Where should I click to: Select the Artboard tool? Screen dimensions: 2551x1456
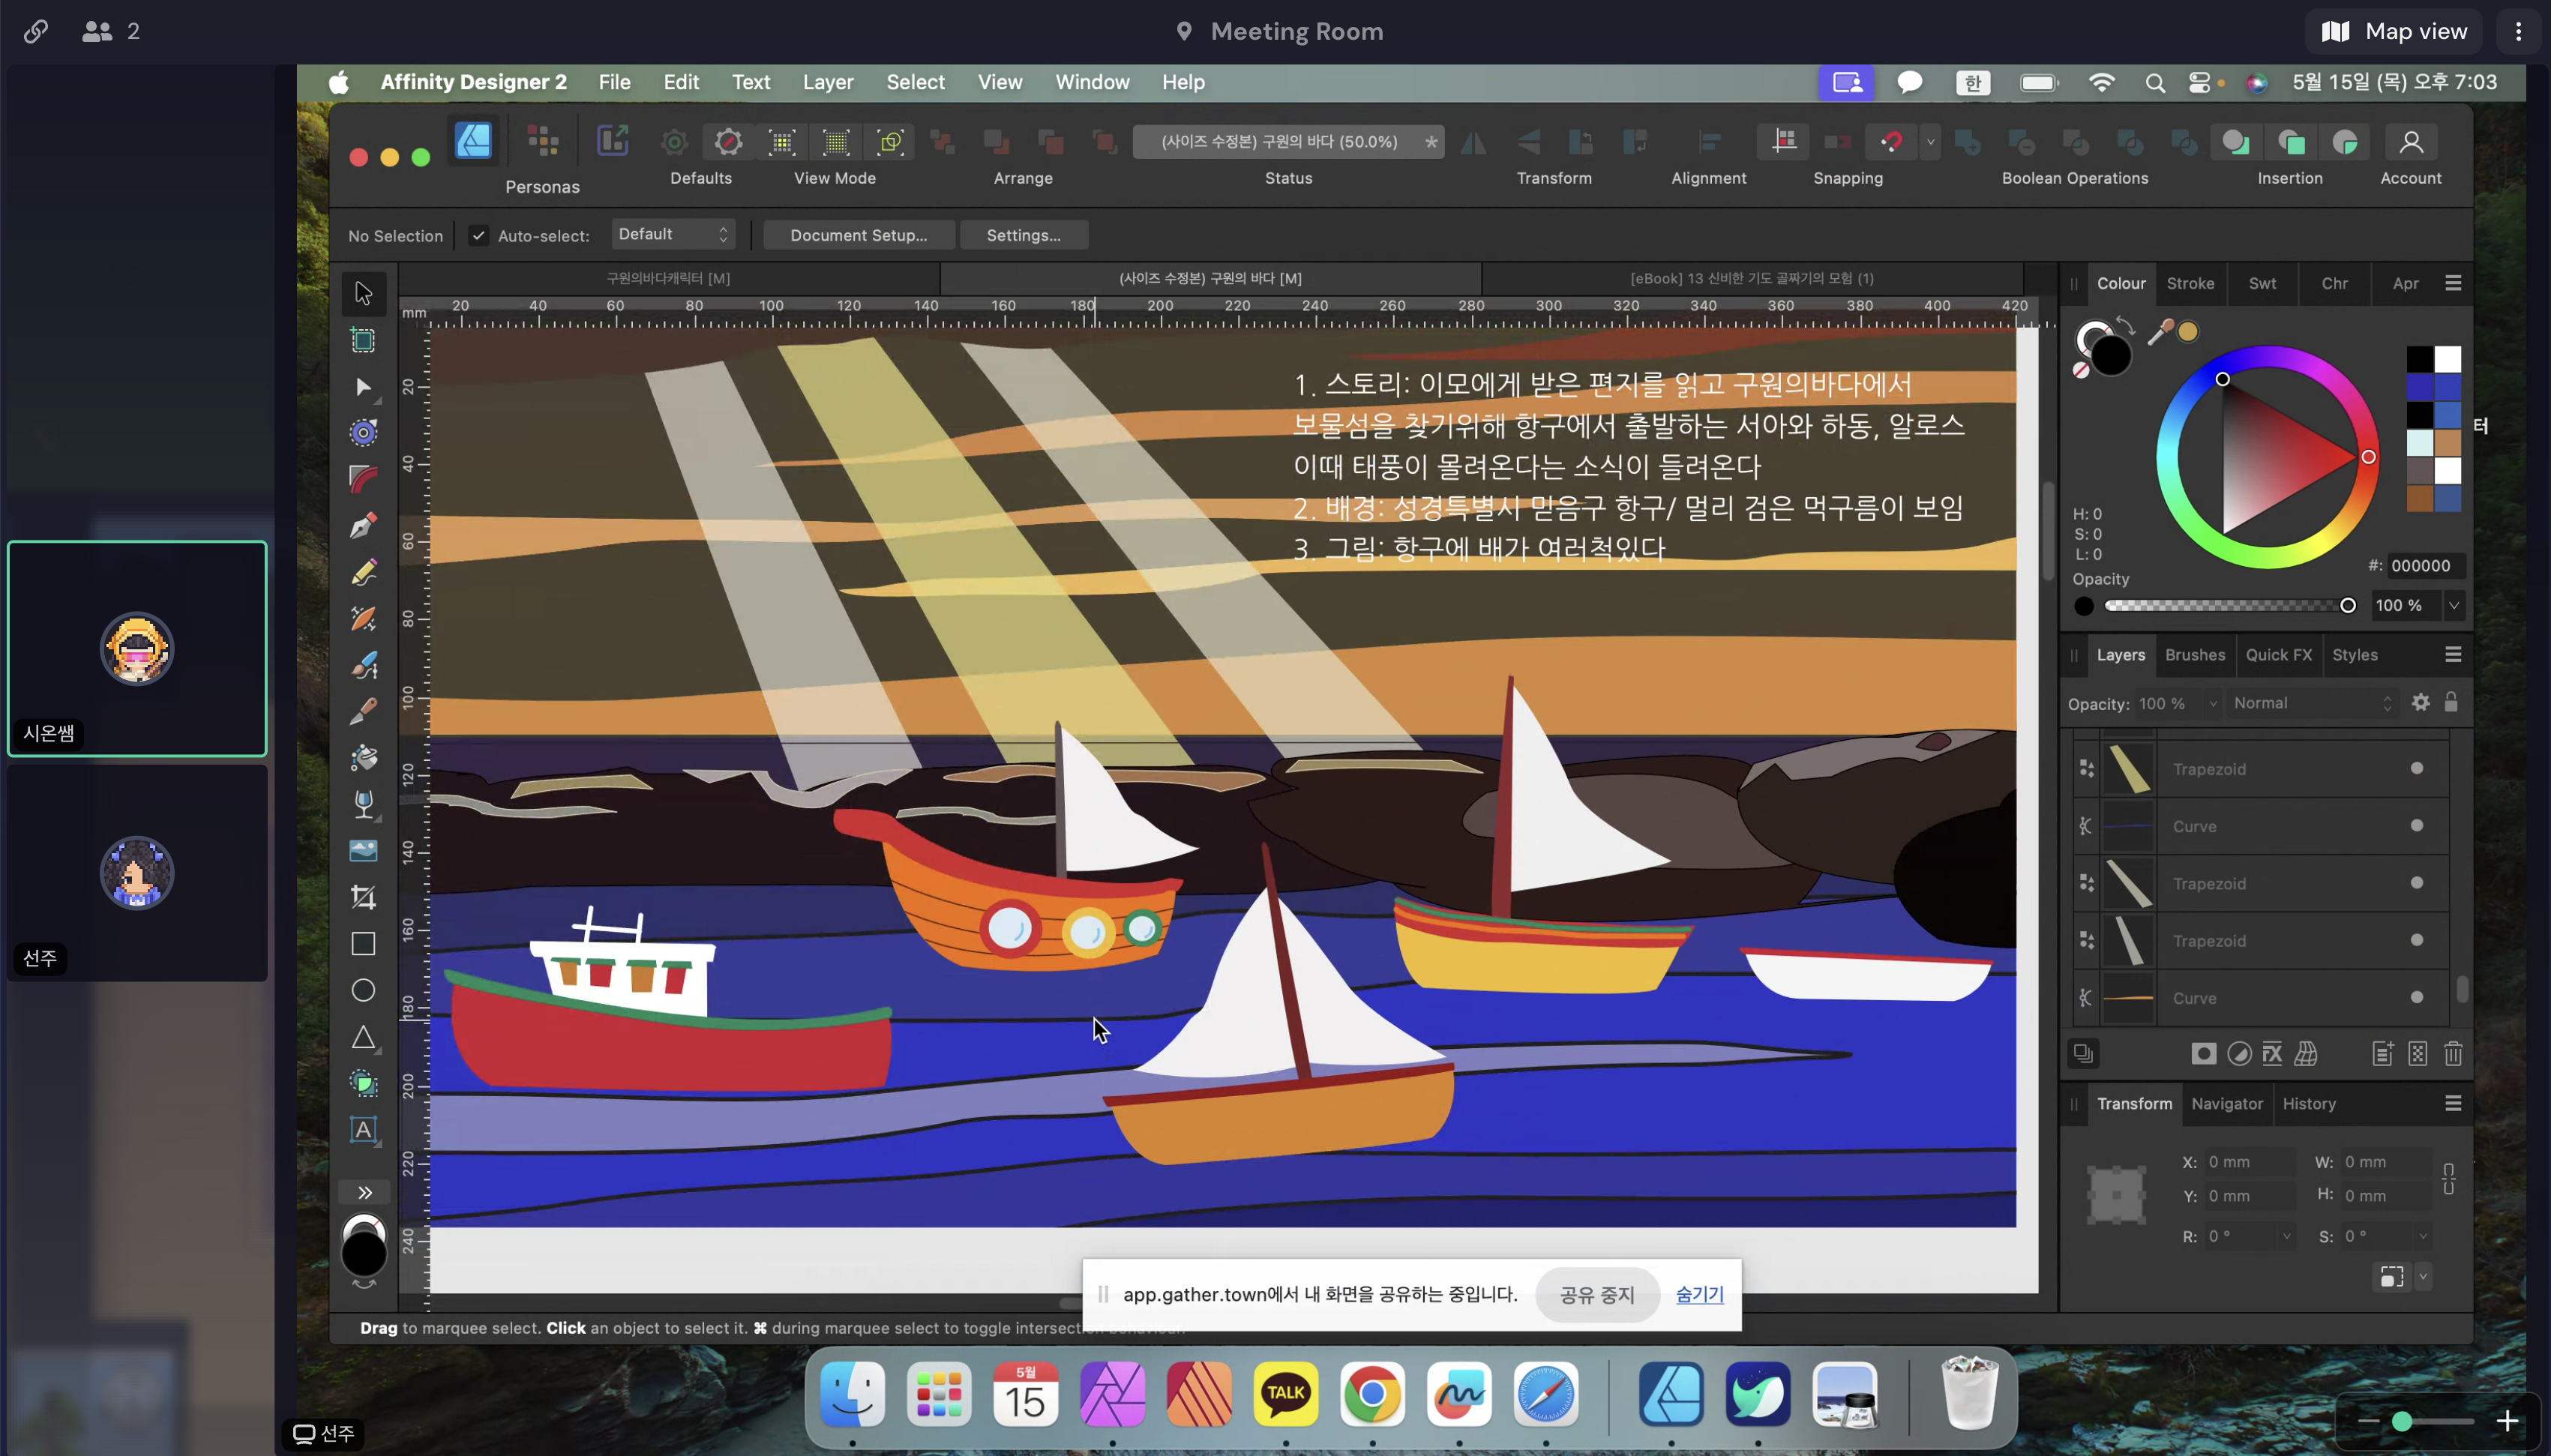coord(363,340)
